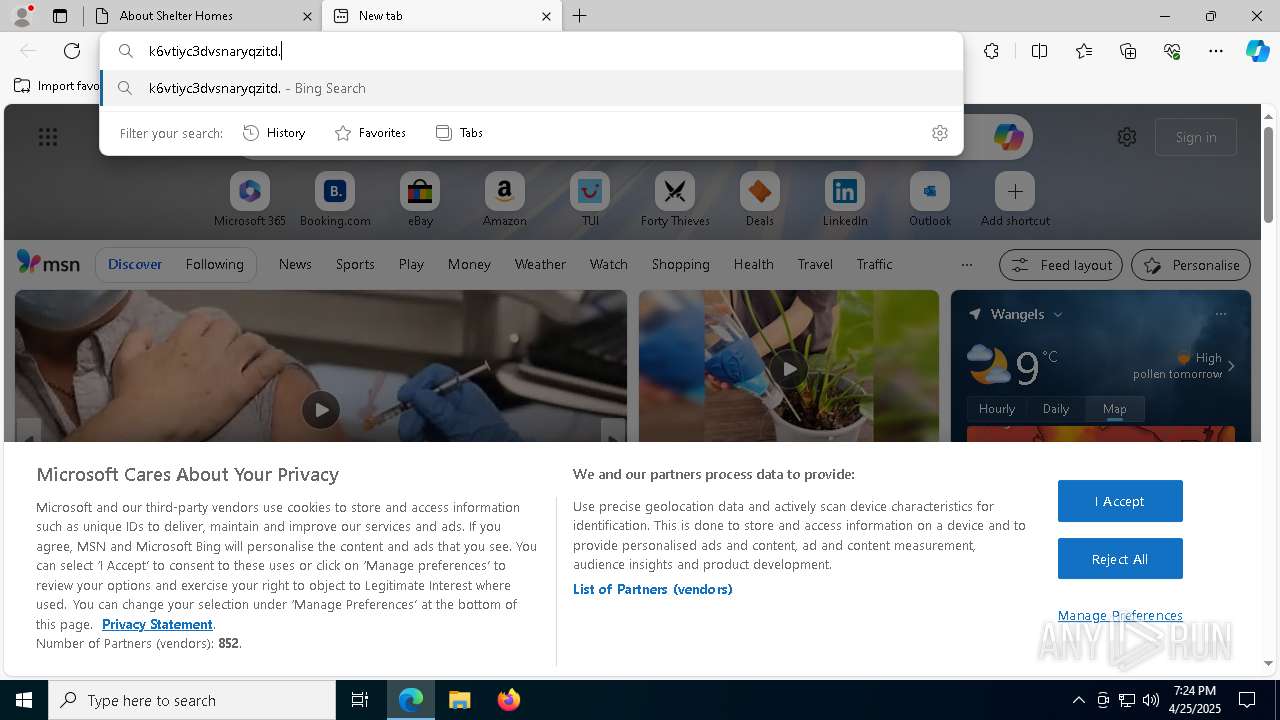Go to the Weather category
This screenshot has height=720, width=1280.
pyautogui.click(x=540, y=265)
